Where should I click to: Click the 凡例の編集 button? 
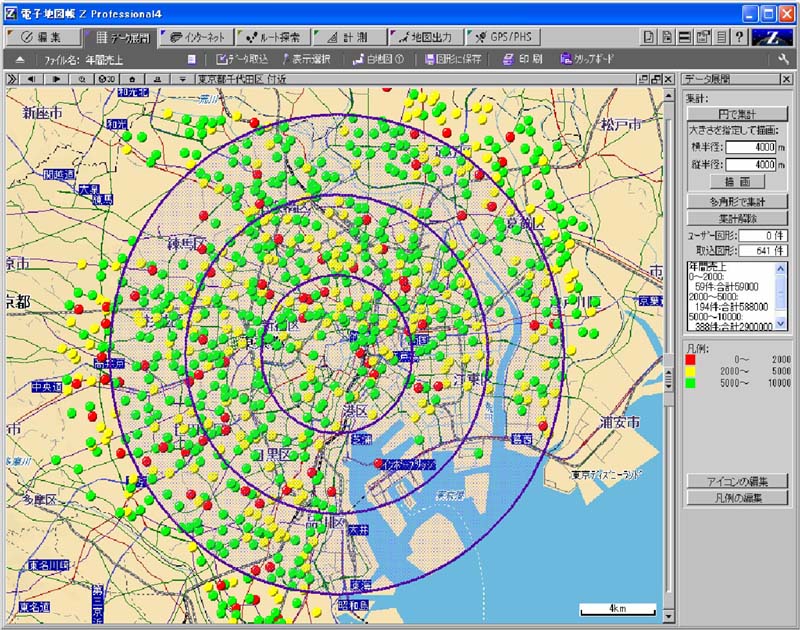click(737, 498)
